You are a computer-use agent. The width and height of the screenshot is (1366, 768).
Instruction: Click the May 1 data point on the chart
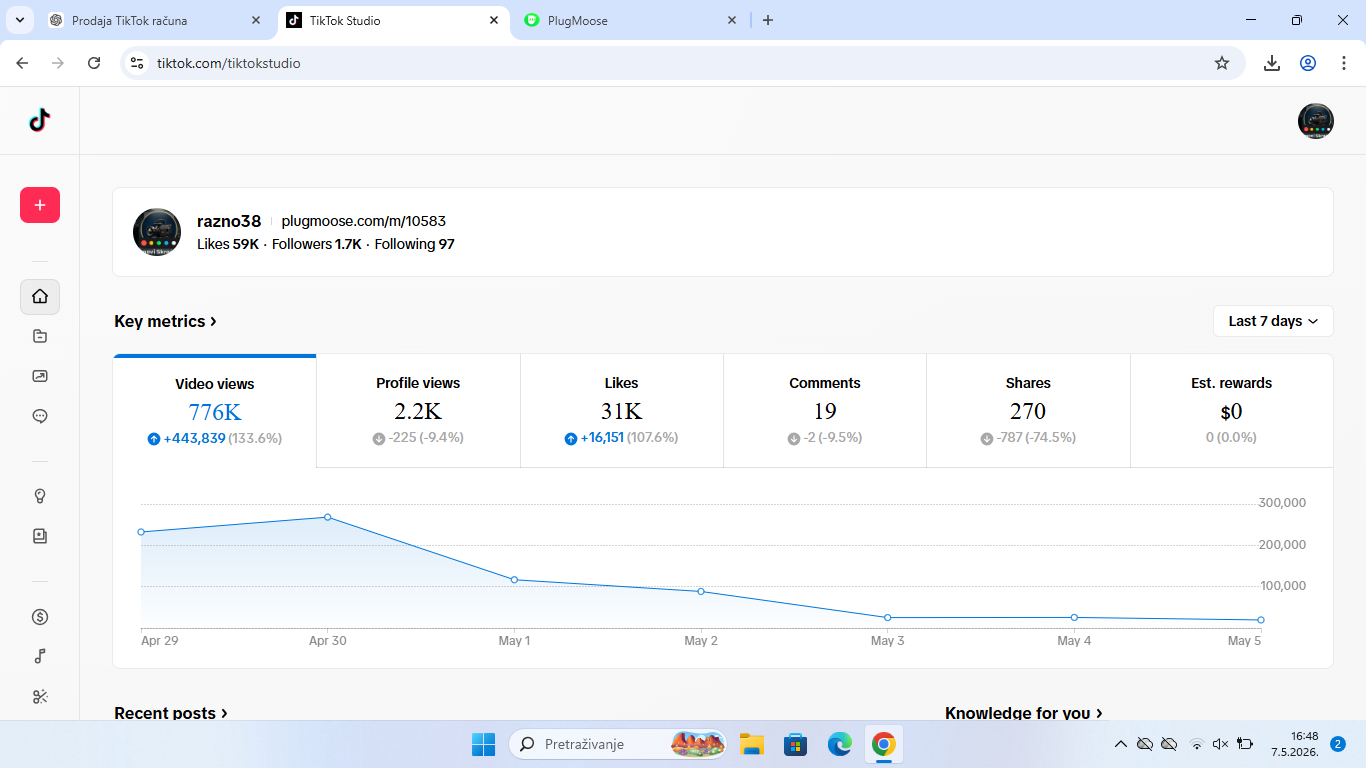514,580
